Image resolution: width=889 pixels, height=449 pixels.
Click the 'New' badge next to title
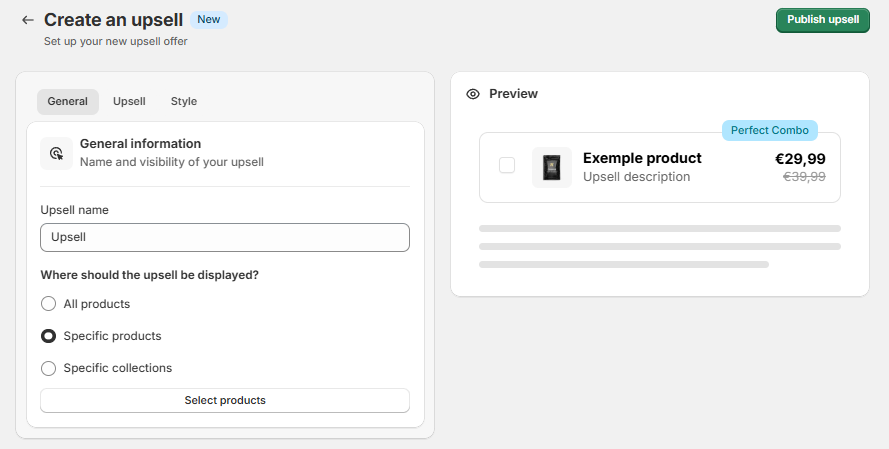pos(209,19)
